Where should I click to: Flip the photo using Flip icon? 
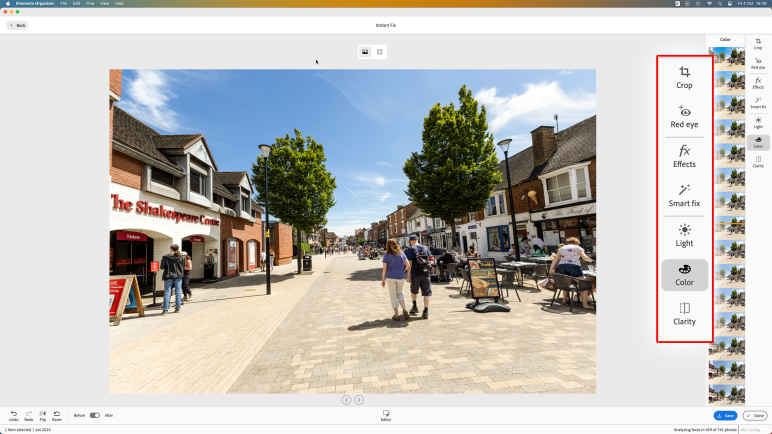pos(42,415)
